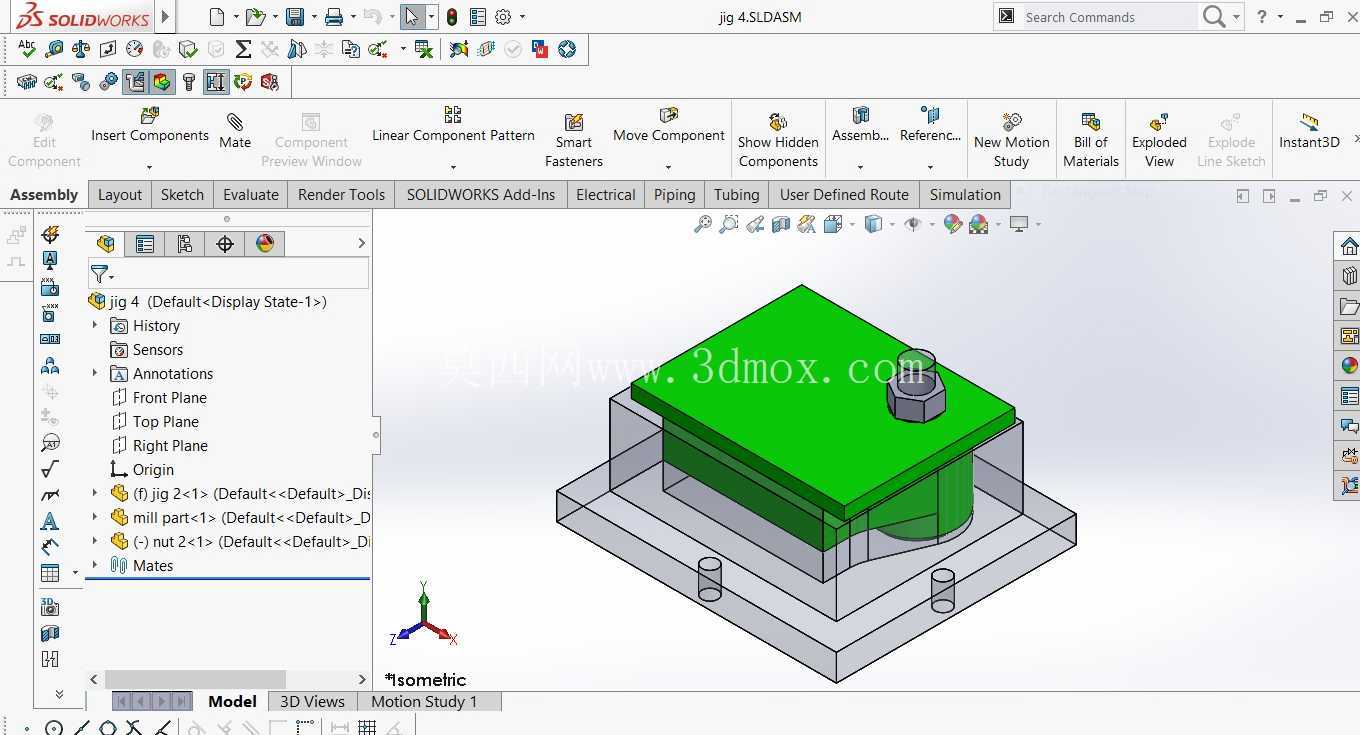Start a New Motion Study
The image size is (1360, 735).
click(1012, 139)
